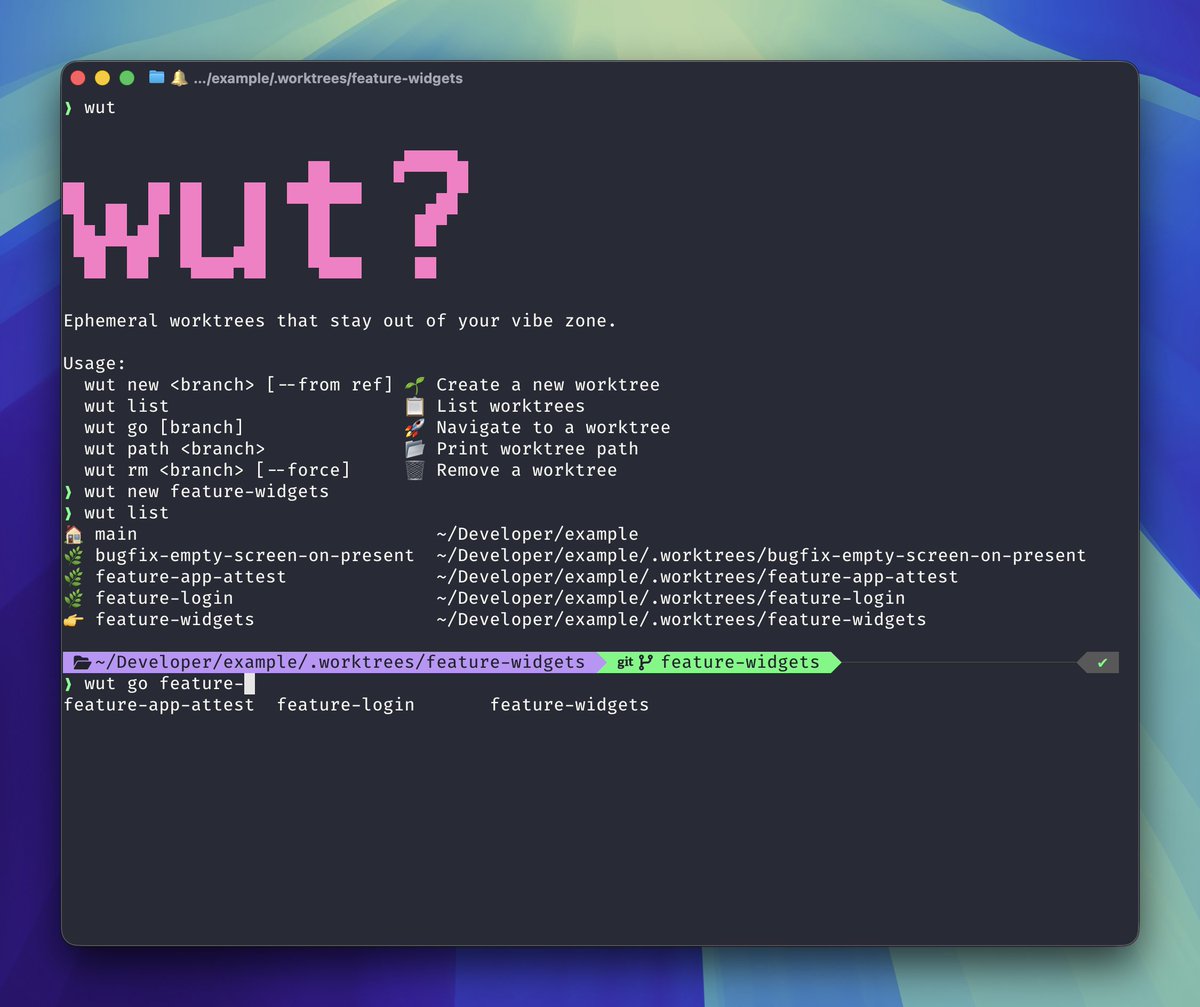This screenshot has width=1200, height=1007.
Task: Click the seedling emoji beside Create a new worktree
Action: [415, 385]
